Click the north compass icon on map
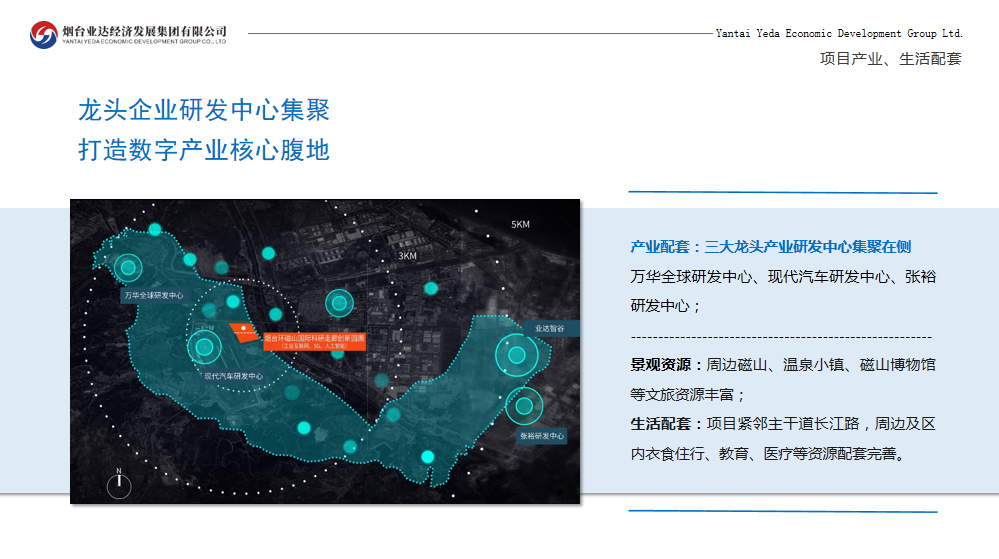999x559 pixels. (119, 484)
